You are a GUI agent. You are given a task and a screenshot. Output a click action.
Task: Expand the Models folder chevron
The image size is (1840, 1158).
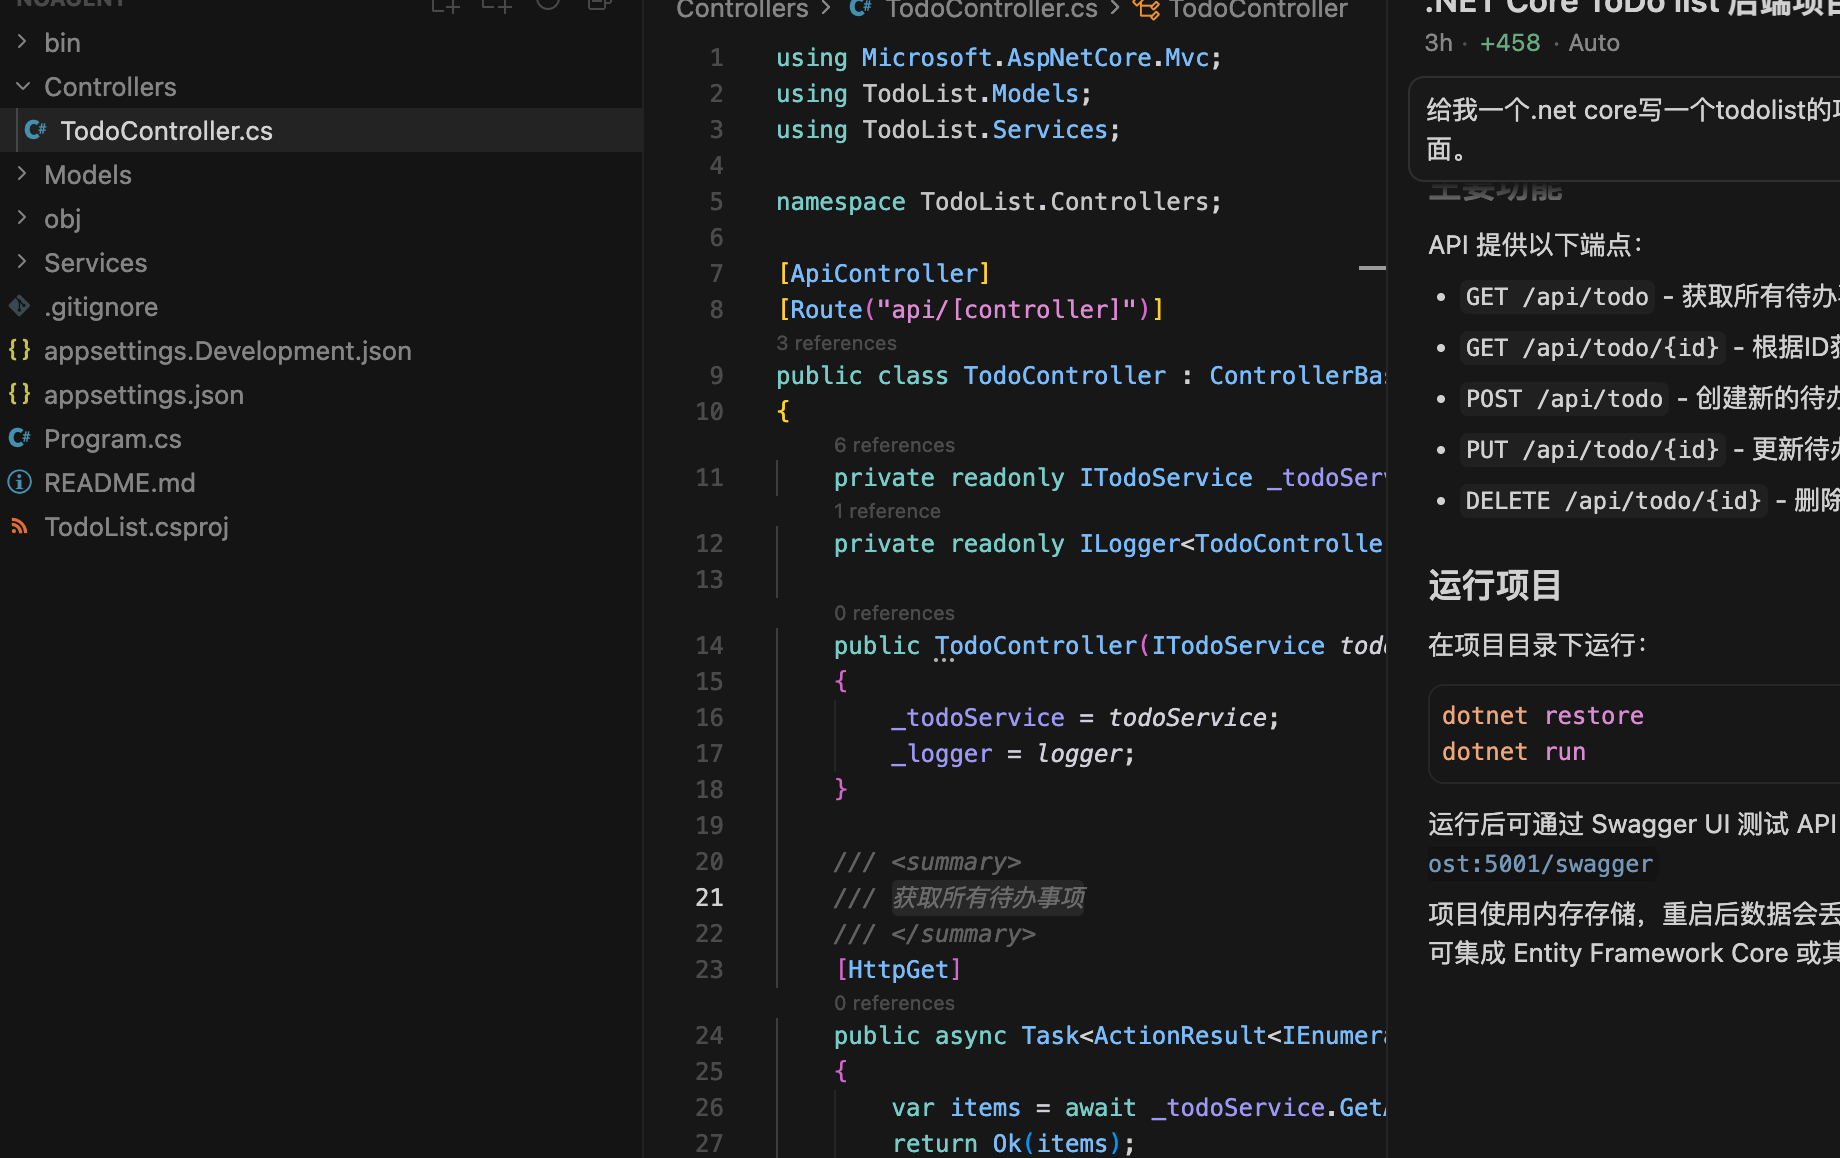point(22,174)
